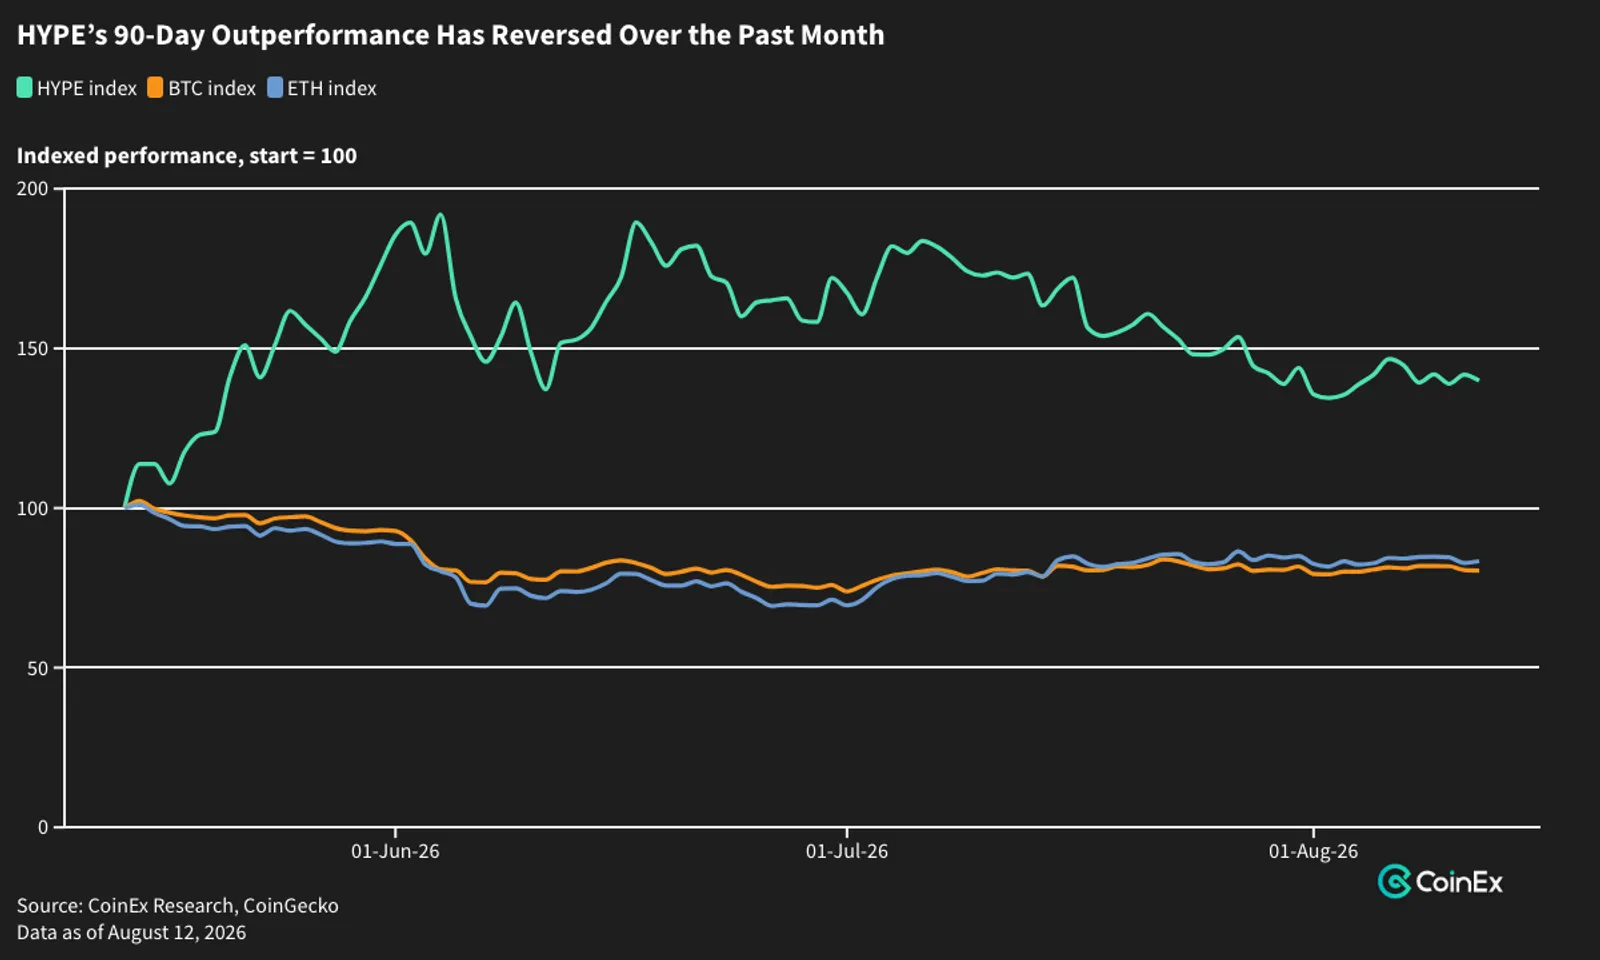The height and width of the screenshot is (960, 1600).
Task: Click the orange BTC index legend swatch
Action: [x=155, y=88]
